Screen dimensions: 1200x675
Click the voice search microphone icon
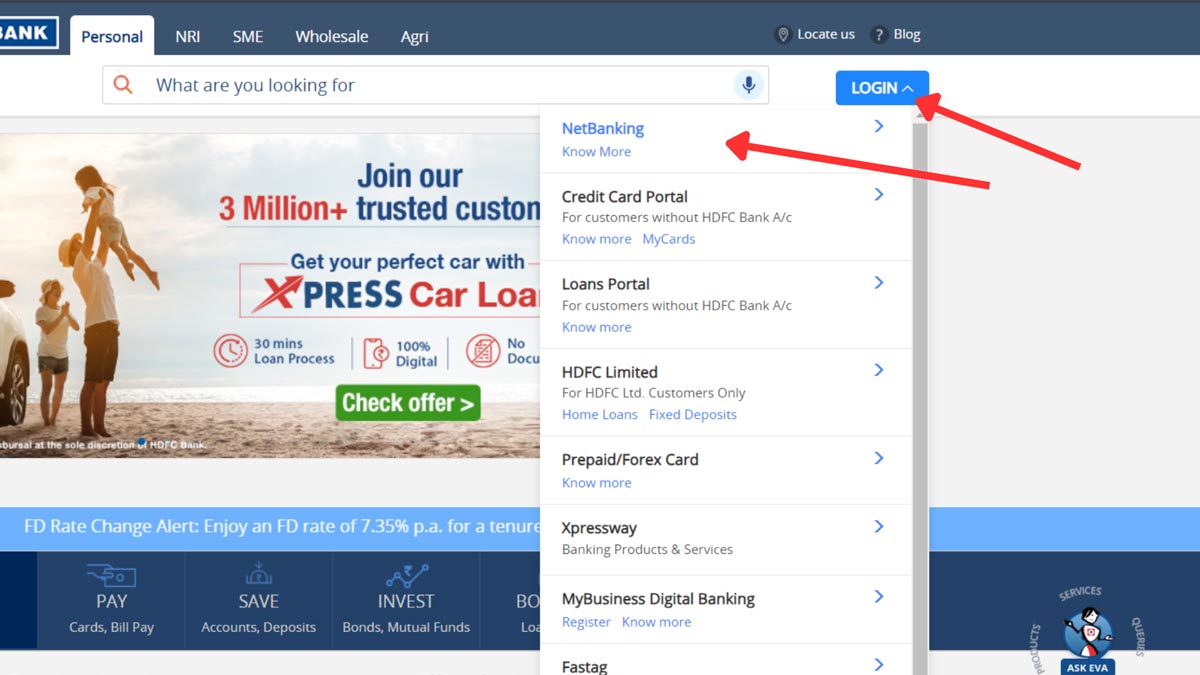pyautogui.click(x=749, y=85)
